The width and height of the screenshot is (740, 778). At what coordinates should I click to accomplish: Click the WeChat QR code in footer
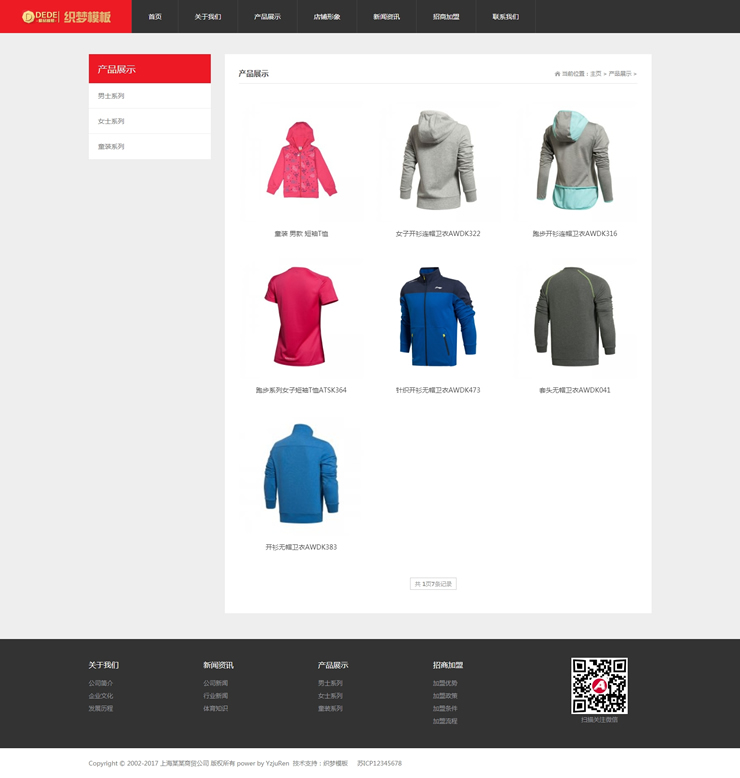coord(599,685)
